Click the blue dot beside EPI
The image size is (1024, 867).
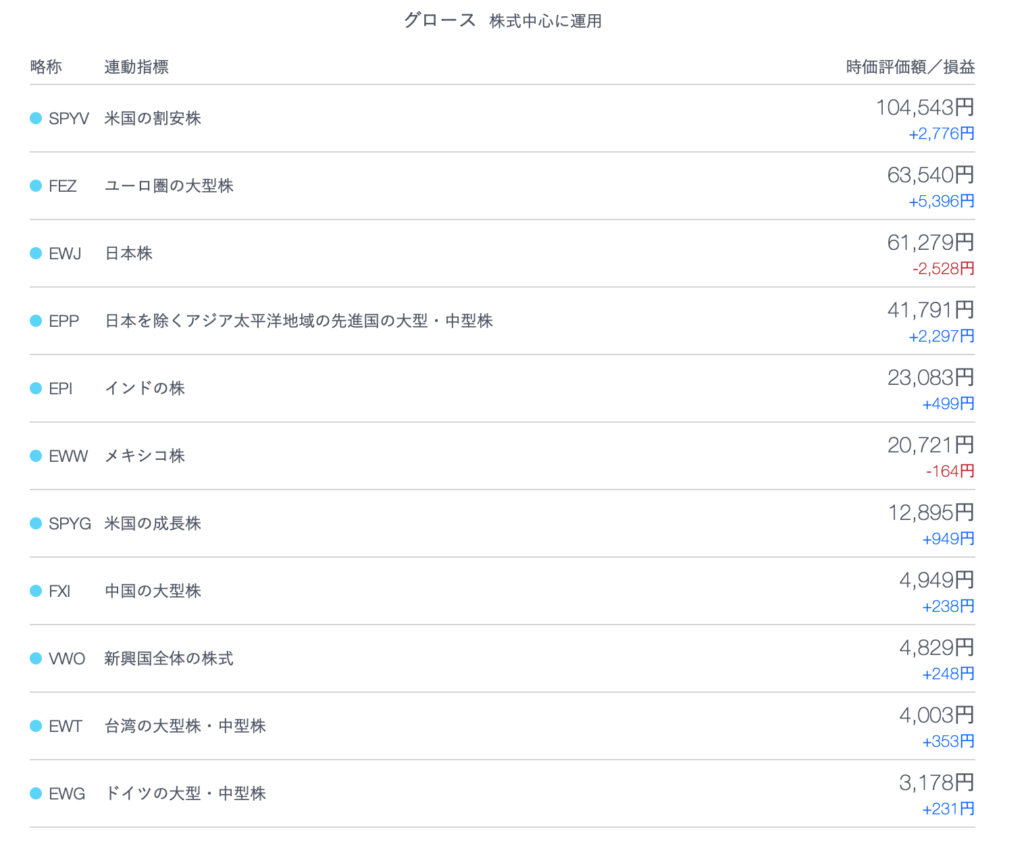pos(36,388)
